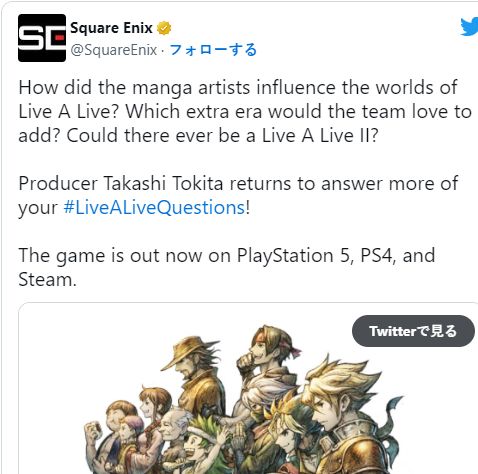This screenshot has width=478, height=474.
Task: Open the Square Enix display name
Action: (111, 28)
